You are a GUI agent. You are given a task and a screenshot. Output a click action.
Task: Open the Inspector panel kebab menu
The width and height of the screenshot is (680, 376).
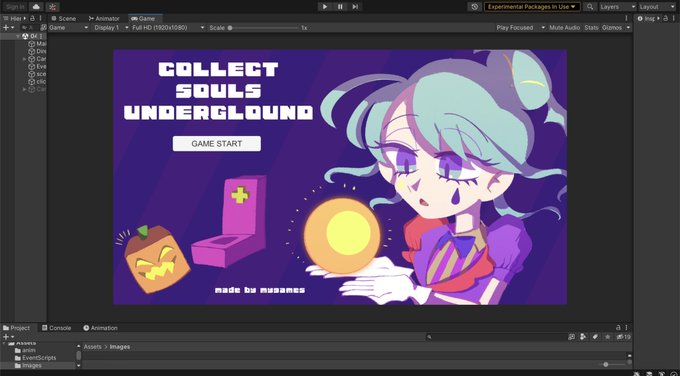point(674,18)
